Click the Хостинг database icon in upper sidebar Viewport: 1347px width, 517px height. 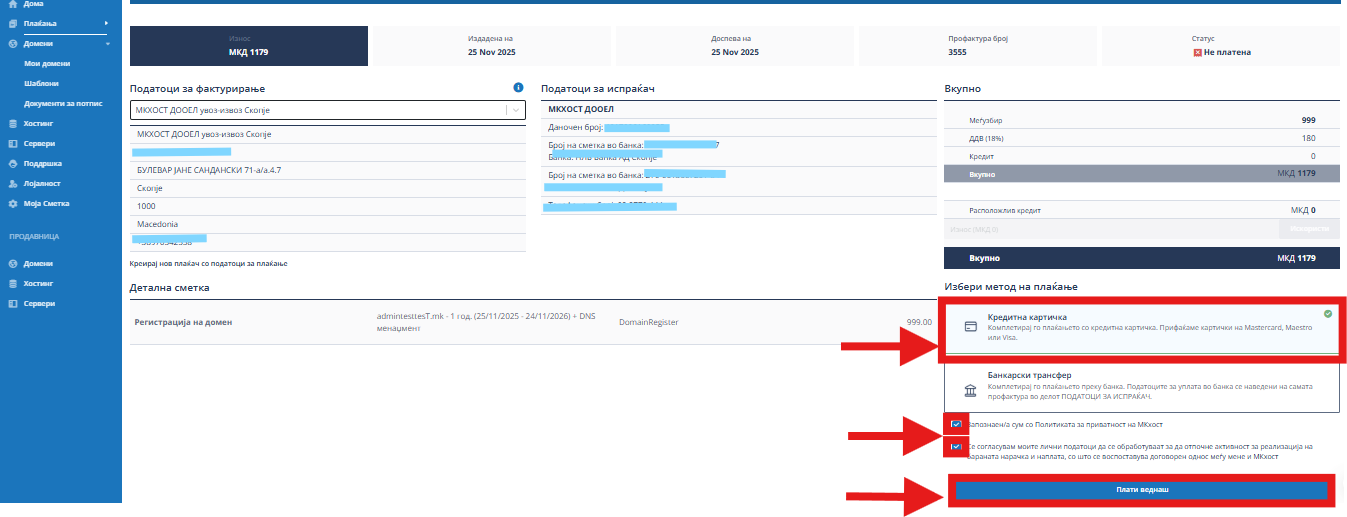coord(12,124)
